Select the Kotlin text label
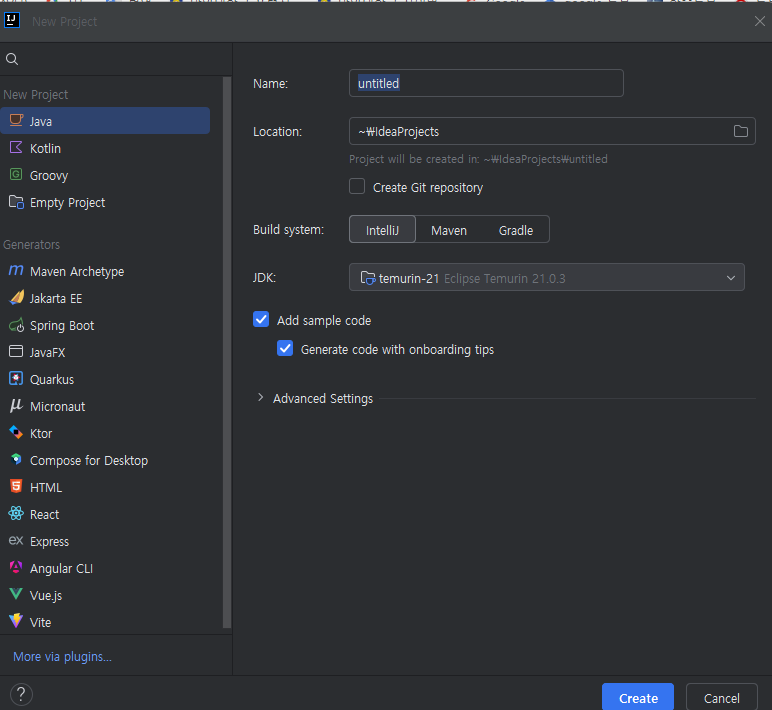 (x=45, y=148)
